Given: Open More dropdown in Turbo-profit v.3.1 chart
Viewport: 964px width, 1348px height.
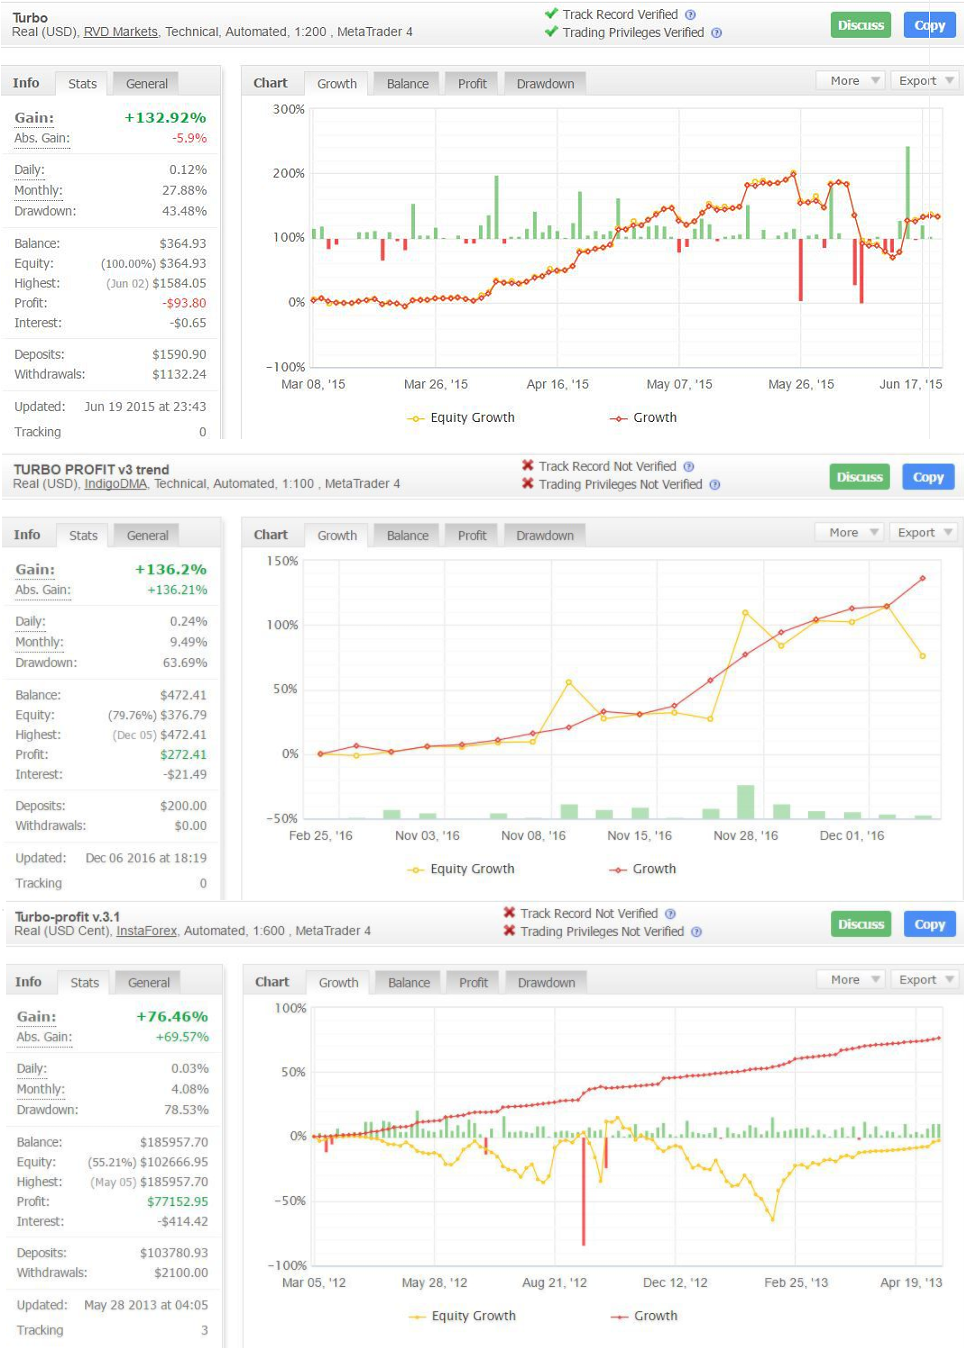Looking at the screenshot, I should pos(852,980).
